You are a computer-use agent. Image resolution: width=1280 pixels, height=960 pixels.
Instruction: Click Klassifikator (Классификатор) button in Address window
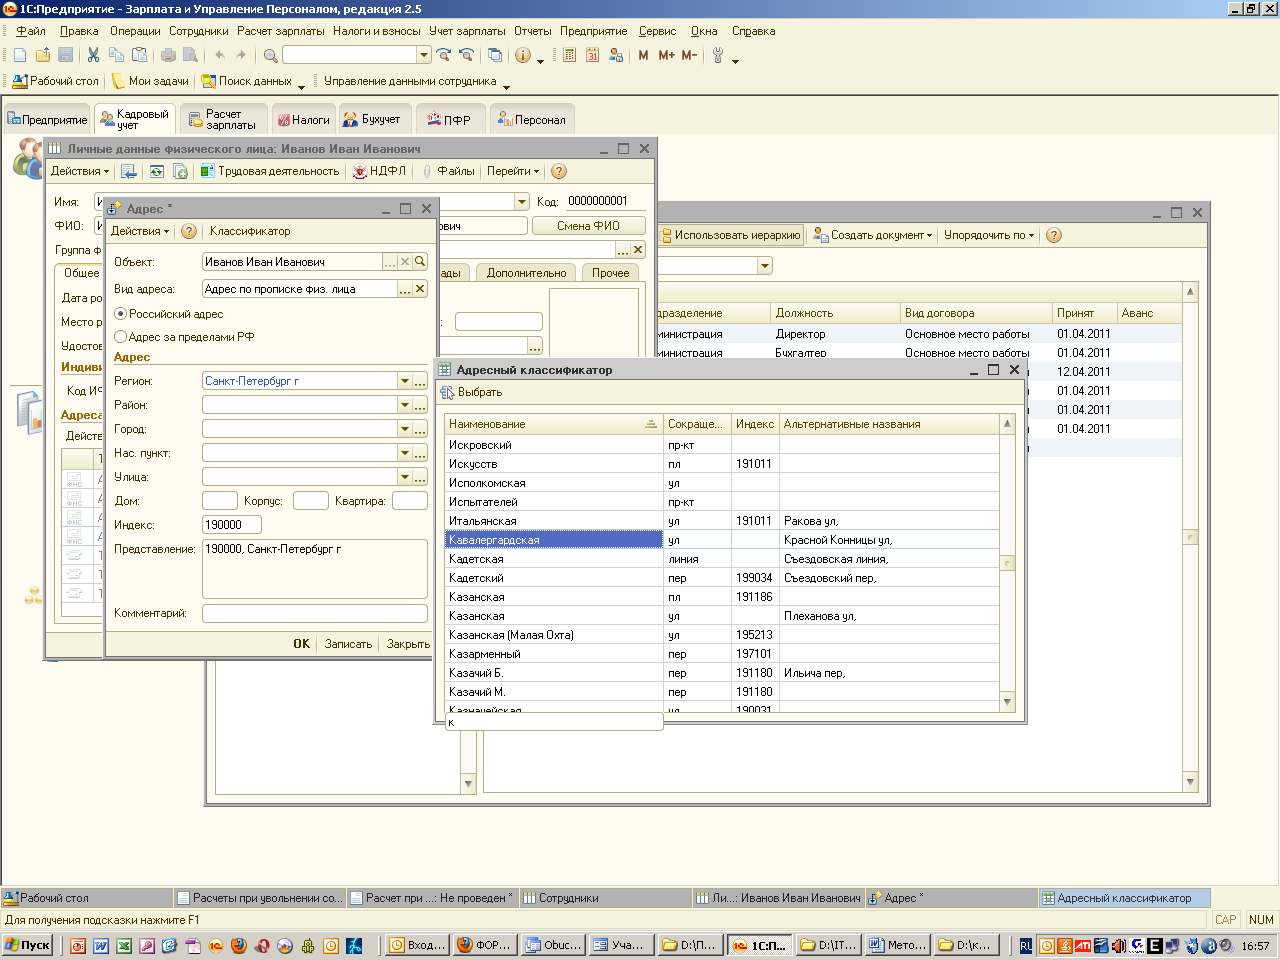[x=250, y=231]
